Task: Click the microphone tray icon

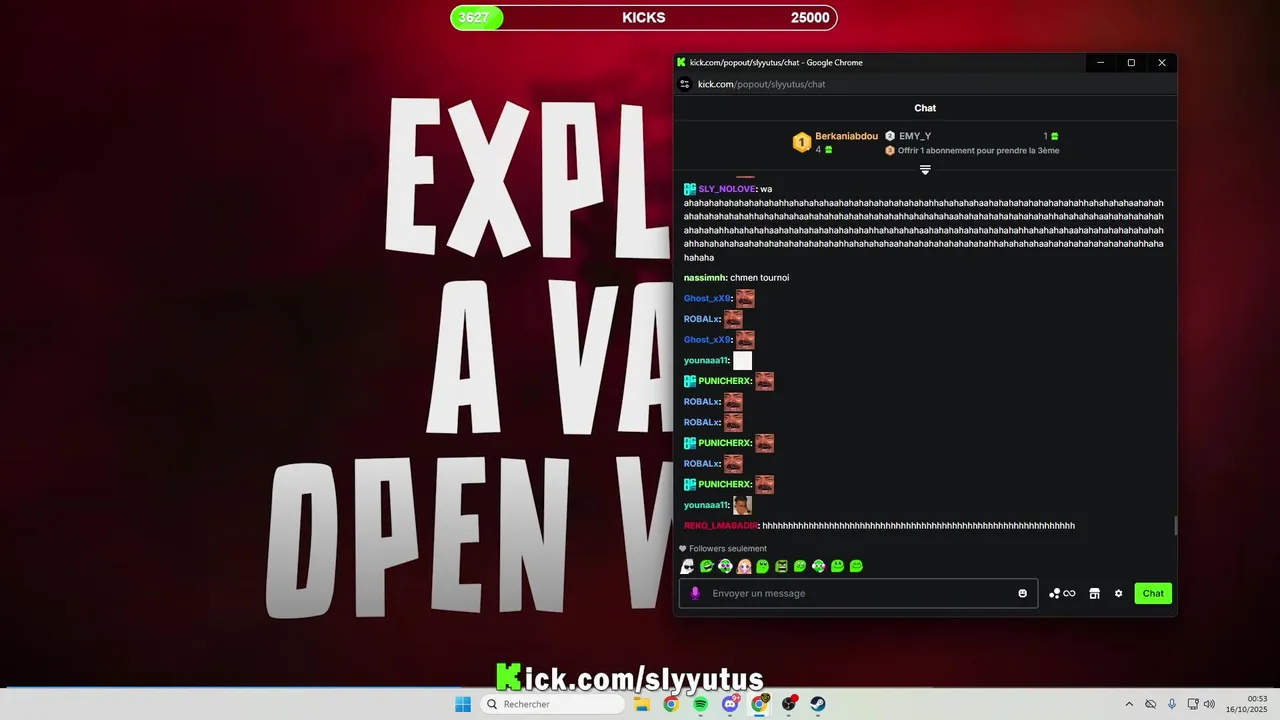Action: pyautogui.click(x=1172, y=704)
